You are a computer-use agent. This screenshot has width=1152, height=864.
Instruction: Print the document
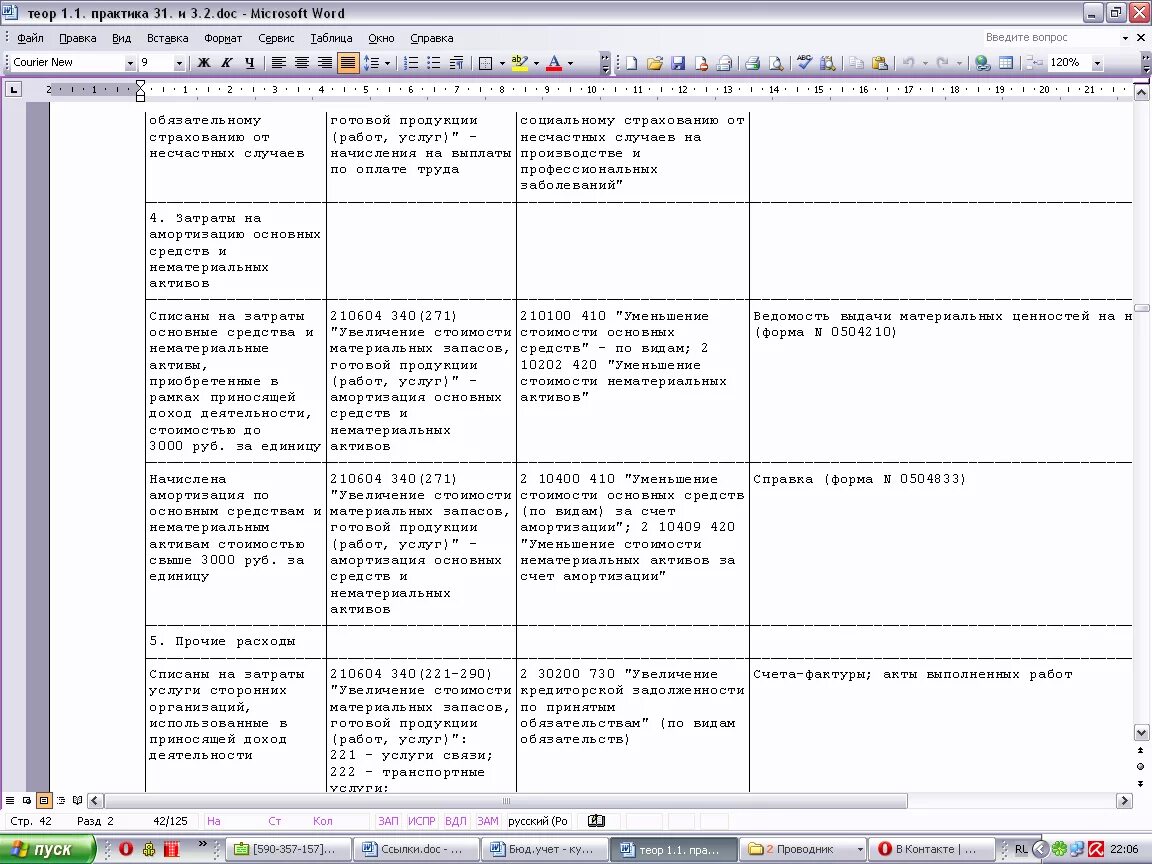tap(752, 63)
